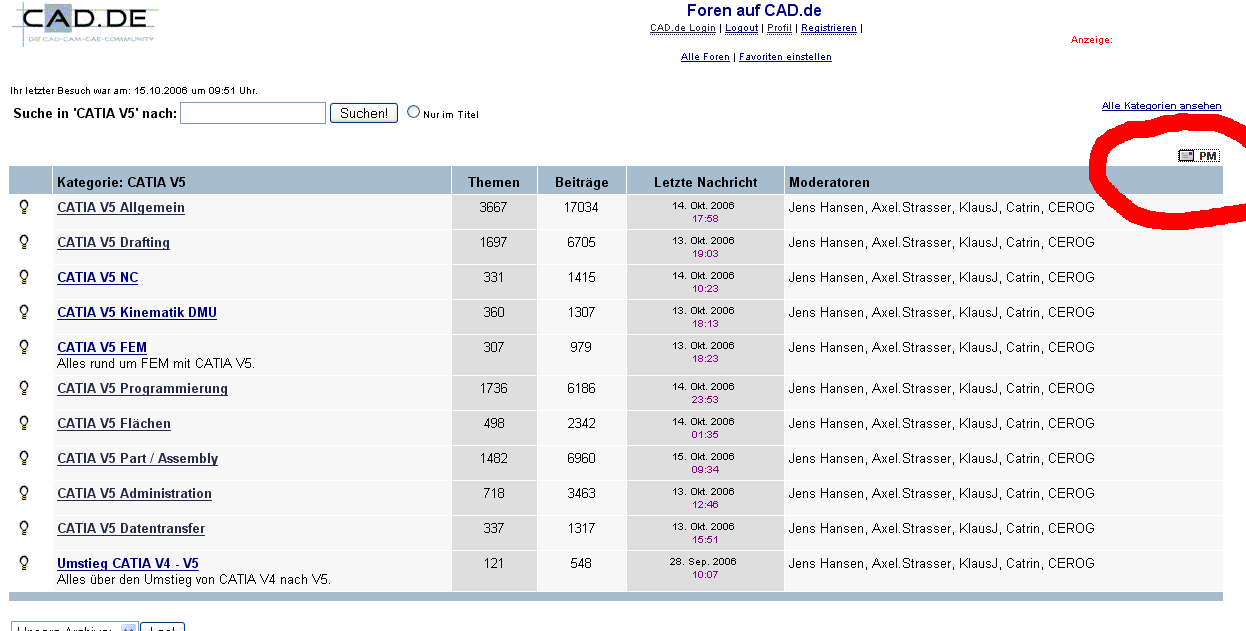Click the moderators list in CATIA V5 Allgemein row
1246x631 pixels.
point(942,207)
